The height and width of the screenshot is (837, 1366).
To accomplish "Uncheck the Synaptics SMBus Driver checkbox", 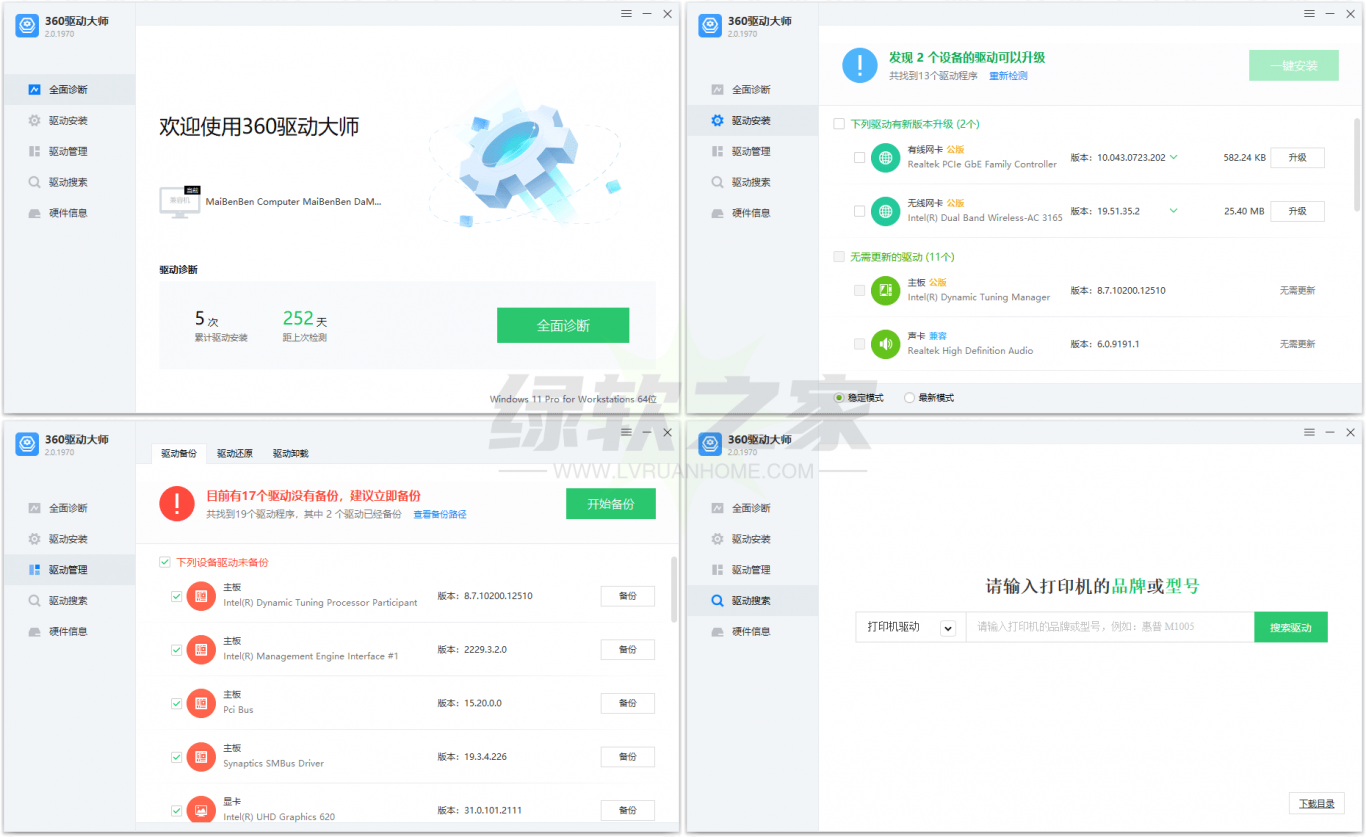I will click(177, 757).
